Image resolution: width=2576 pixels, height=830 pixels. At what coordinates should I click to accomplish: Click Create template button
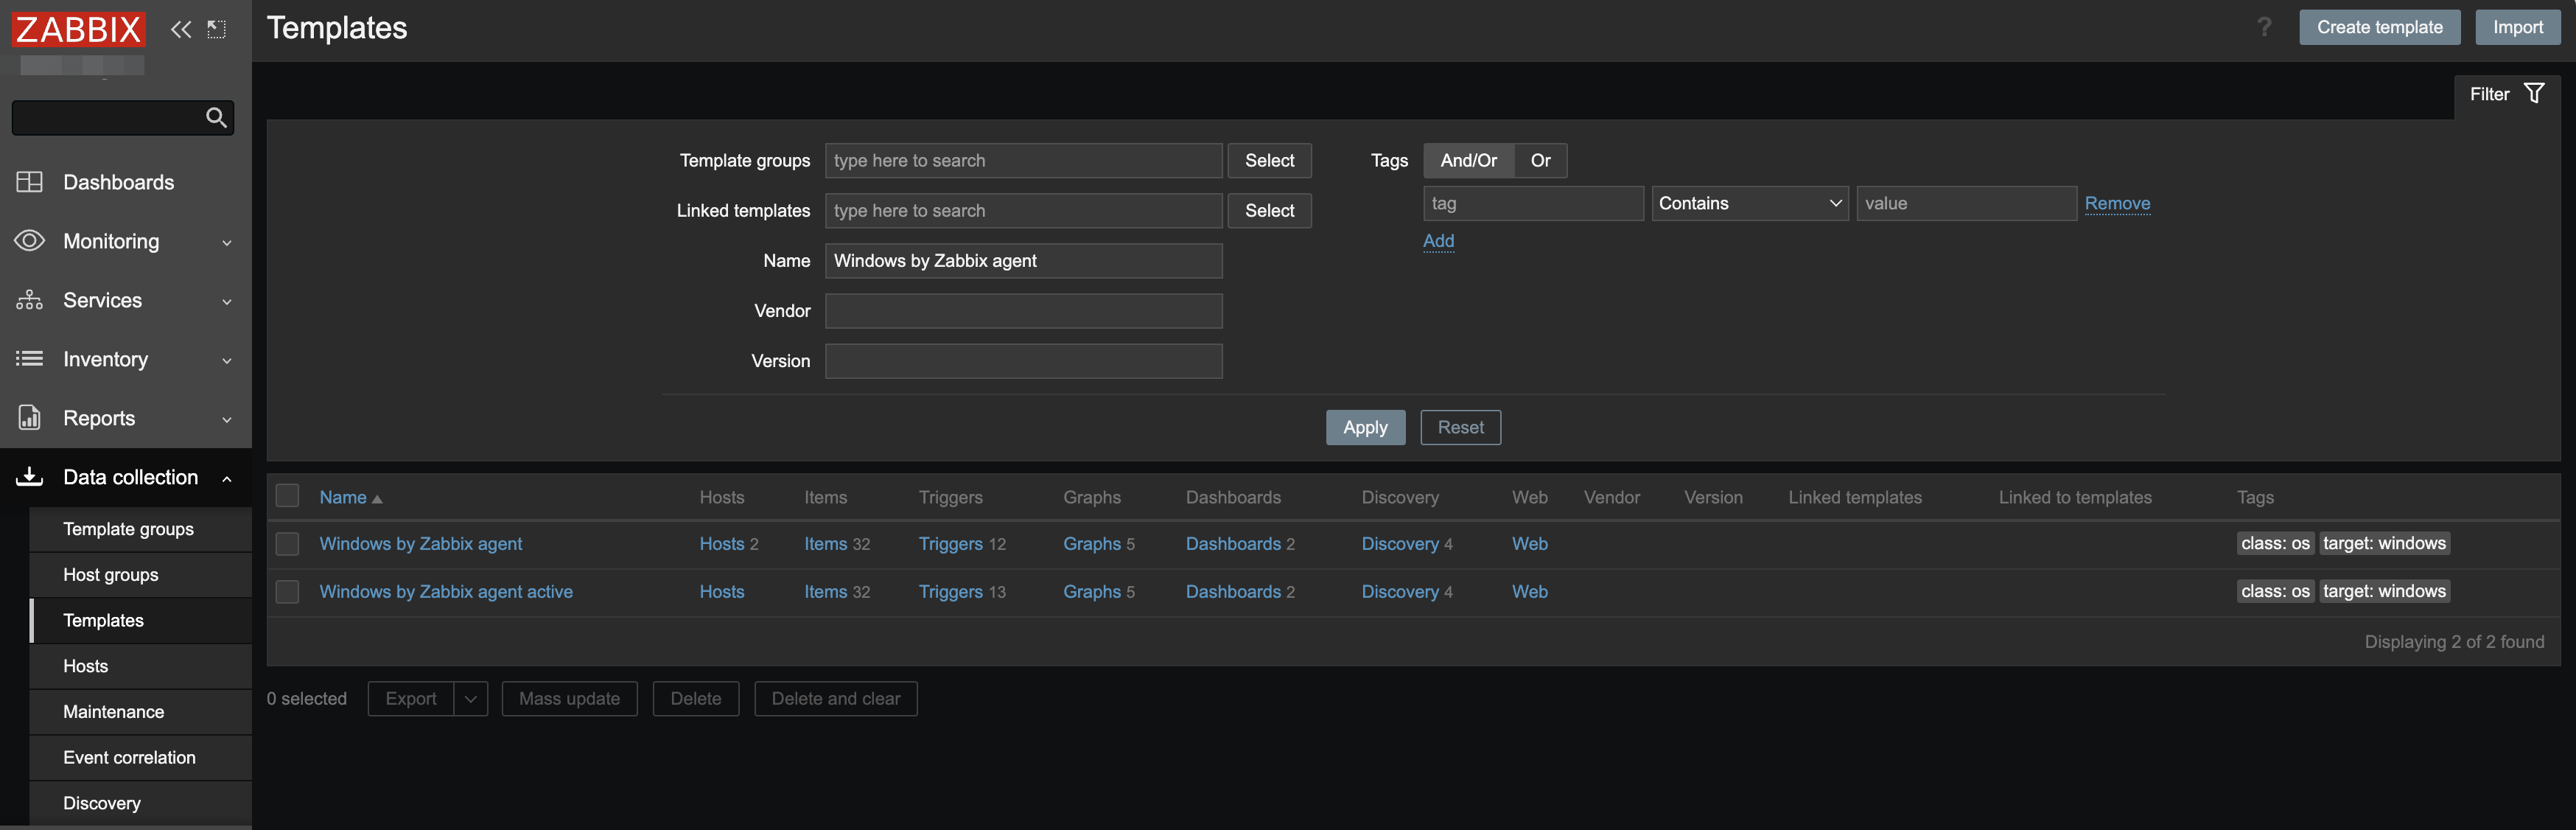tap(2379, 27)
